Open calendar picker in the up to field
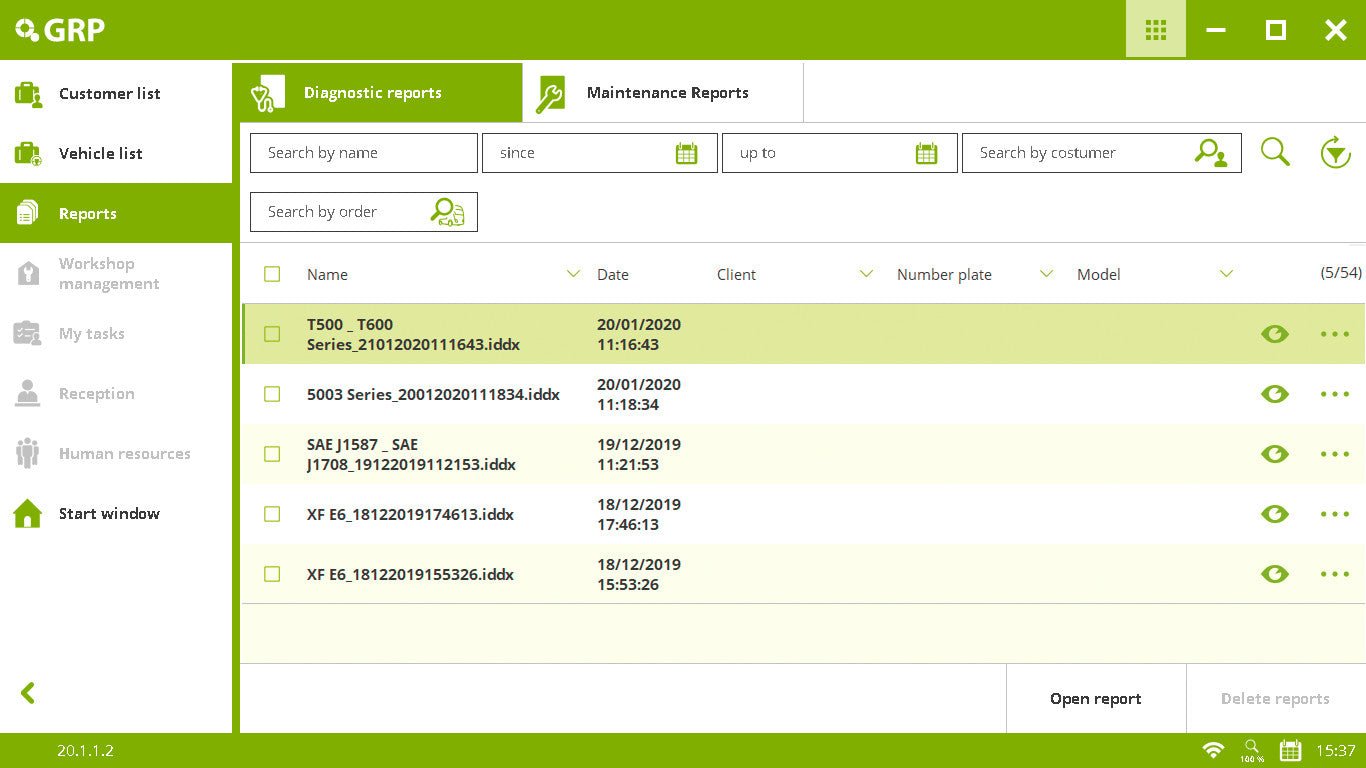 tap(926, 153)
